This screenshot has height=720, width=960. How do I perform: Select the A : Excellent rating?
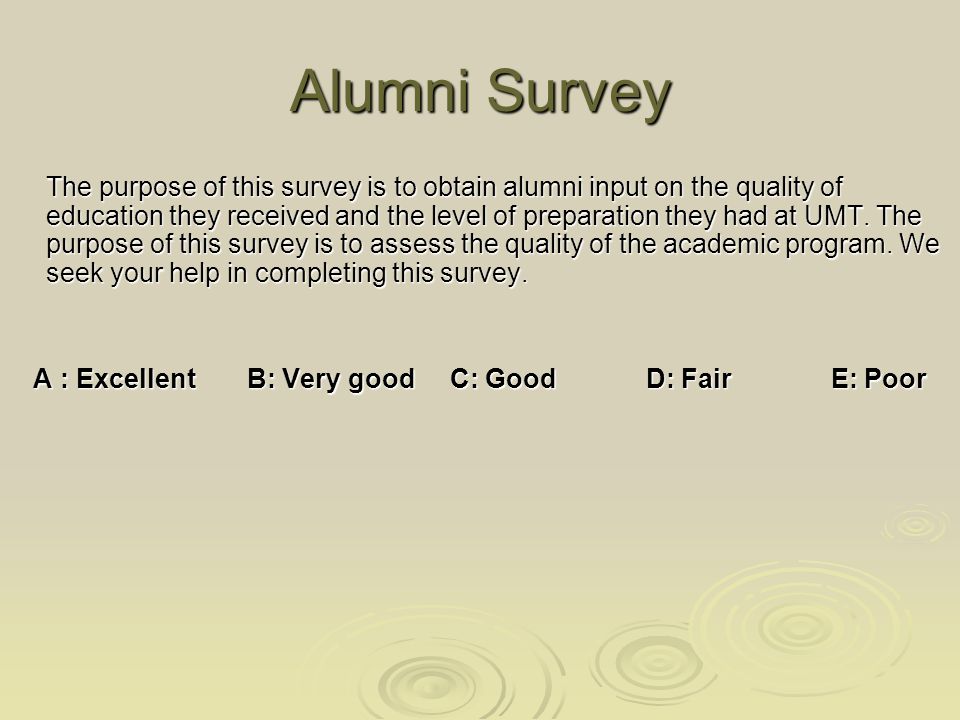pos(114,378)
